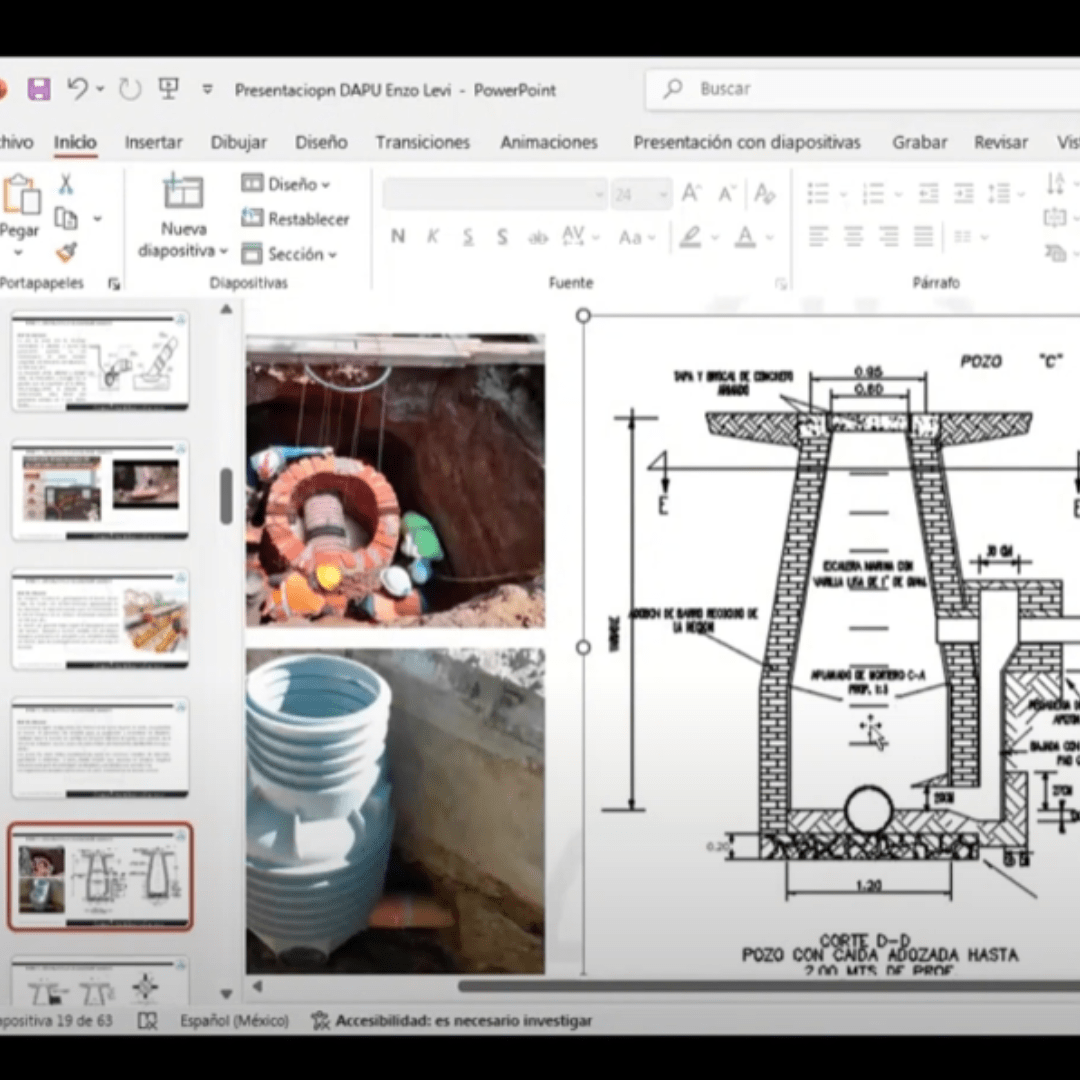1080x1080 pixels.
Task: Click the Undo arrow icon
Action: click(78, 89)
